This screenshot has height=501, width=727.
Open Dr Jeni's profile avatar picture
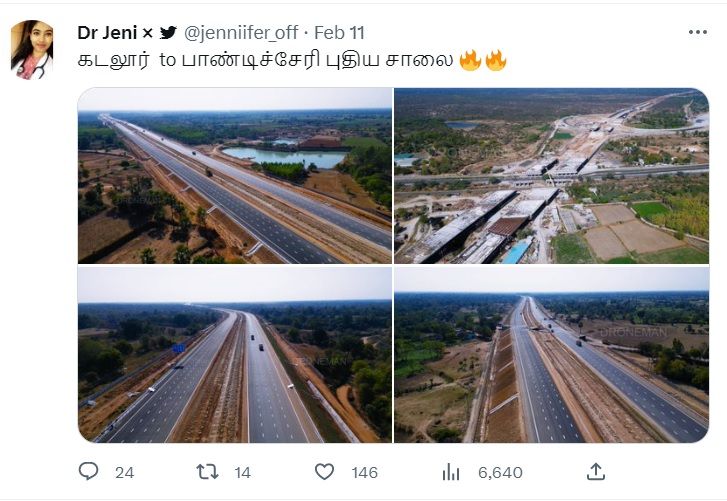point(33,49)
